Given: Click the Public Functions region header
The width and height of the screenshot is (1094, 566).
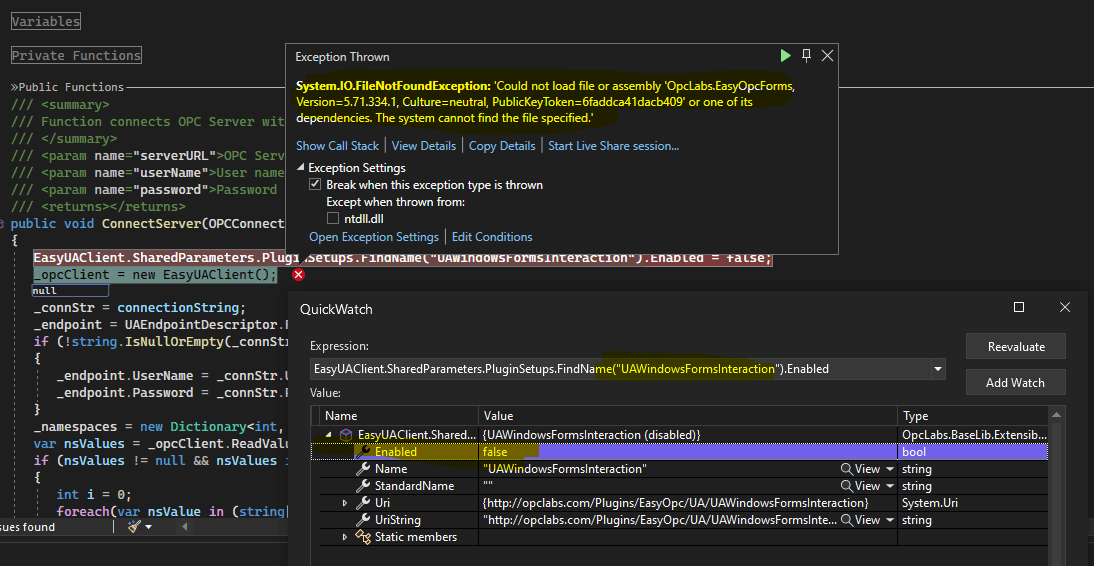Looking at the screenshot, I should point(71,87).
